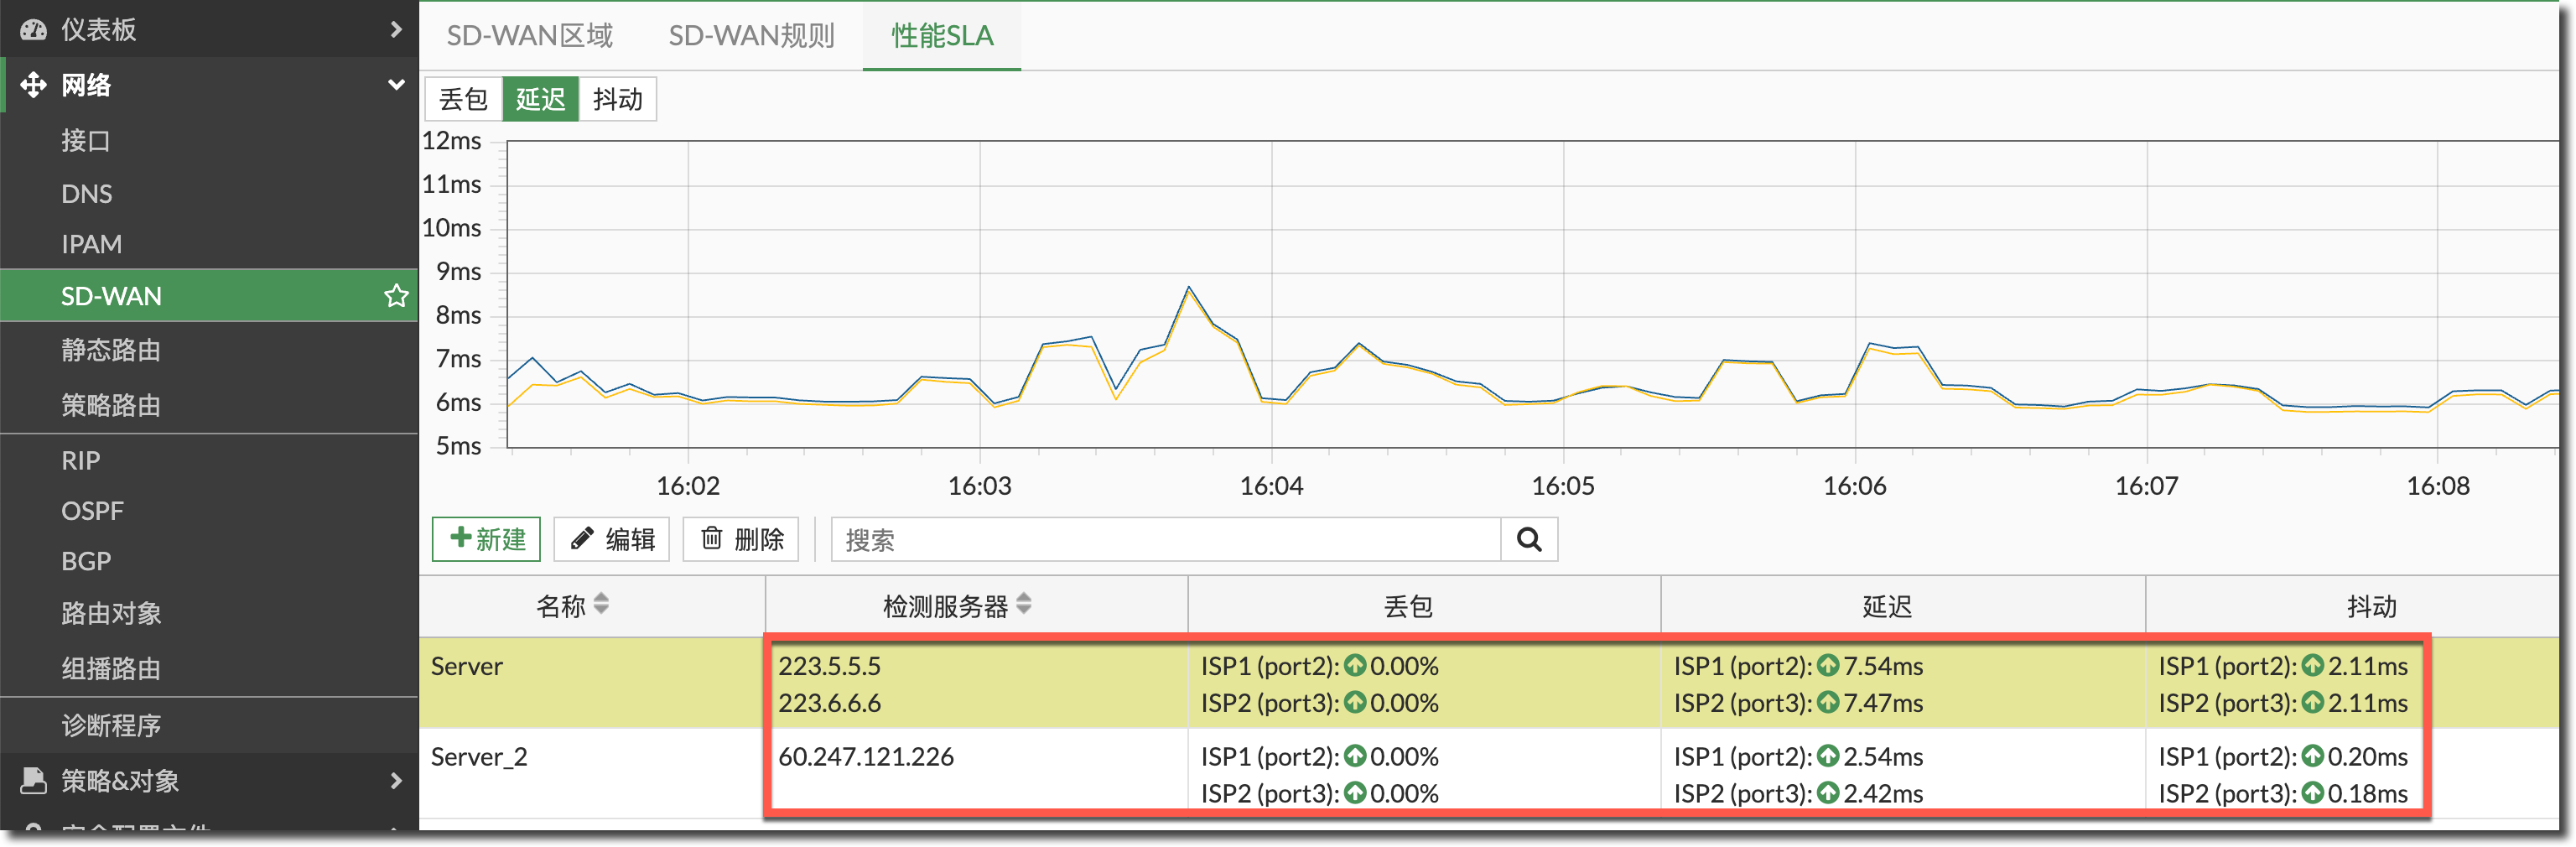
Task: Click the 新建 create new button
Action: pyautogui.click(x=486, y=540)
